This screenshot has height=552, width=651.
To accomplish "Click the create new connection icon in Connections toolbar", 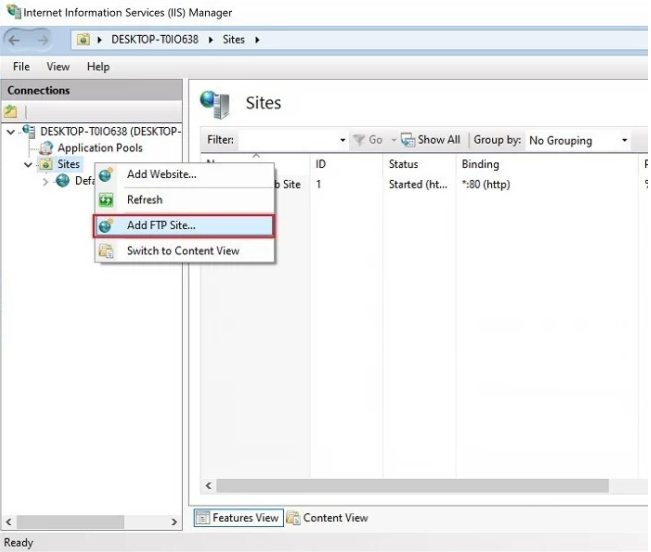I will 10,111.
